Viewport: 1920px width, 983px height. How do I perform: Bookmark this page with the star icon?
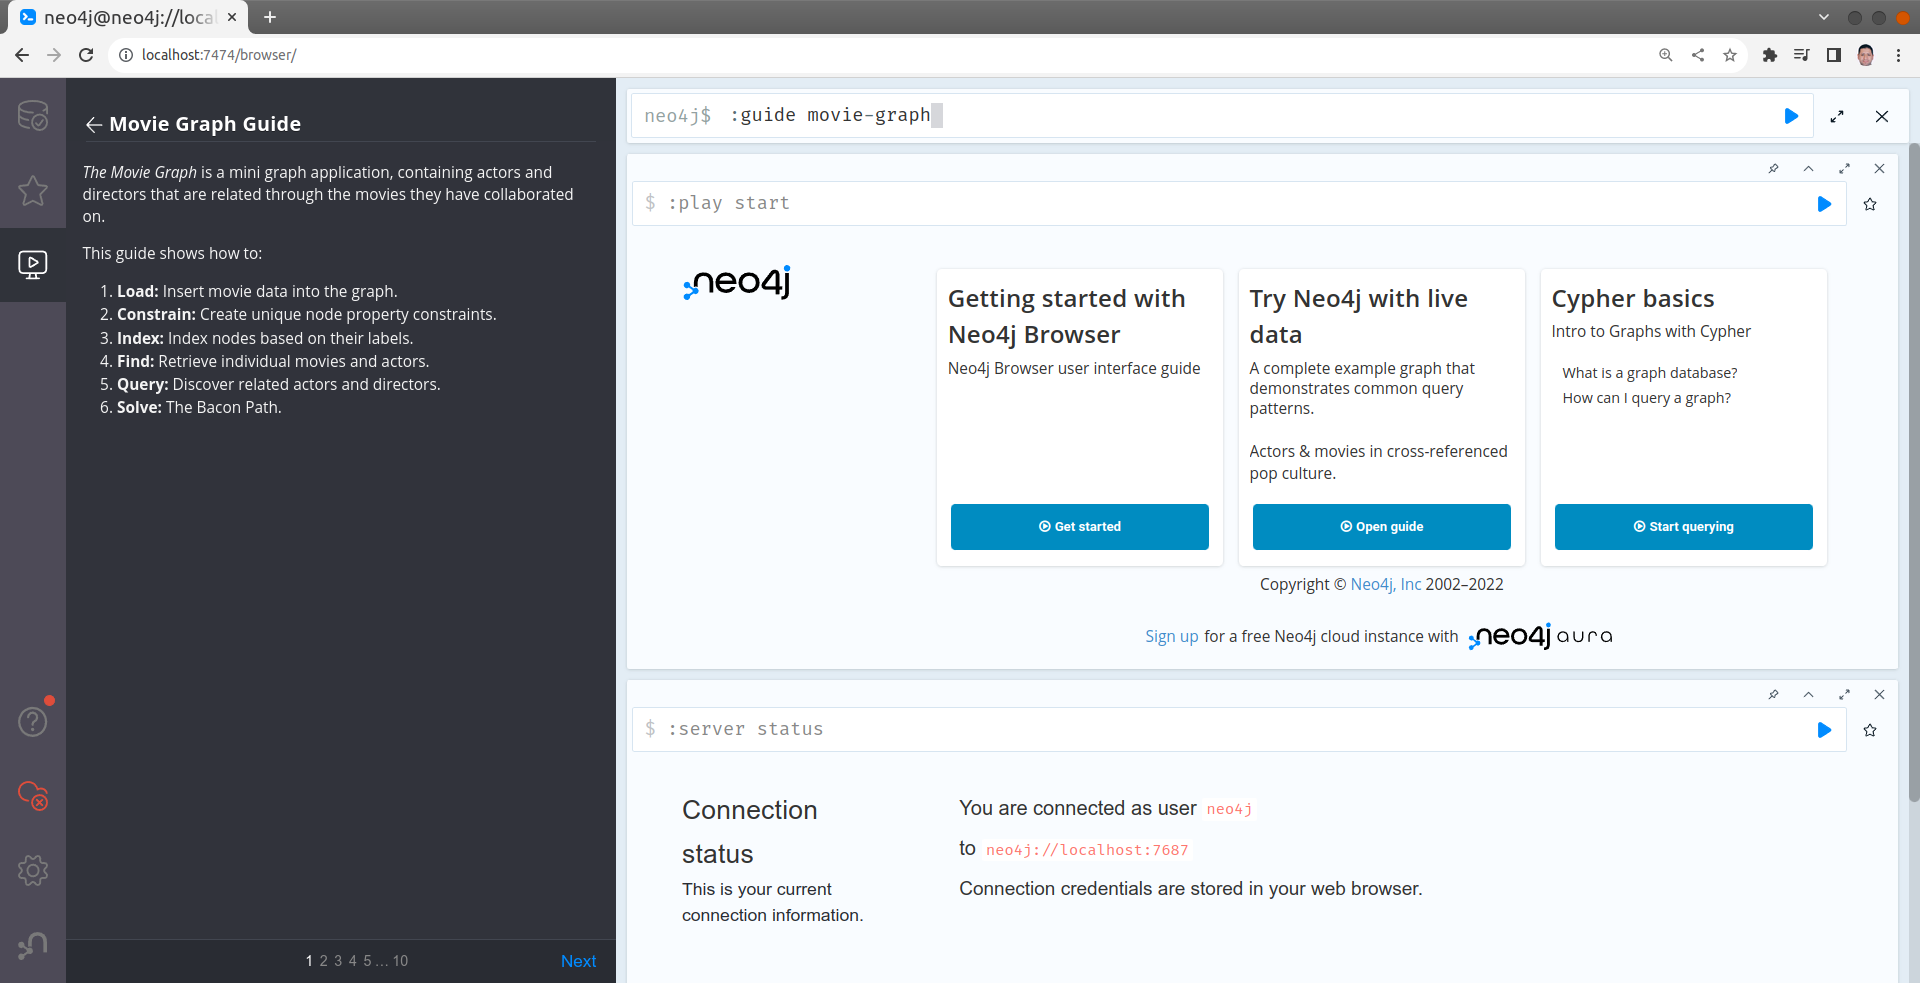[1730, 55]
